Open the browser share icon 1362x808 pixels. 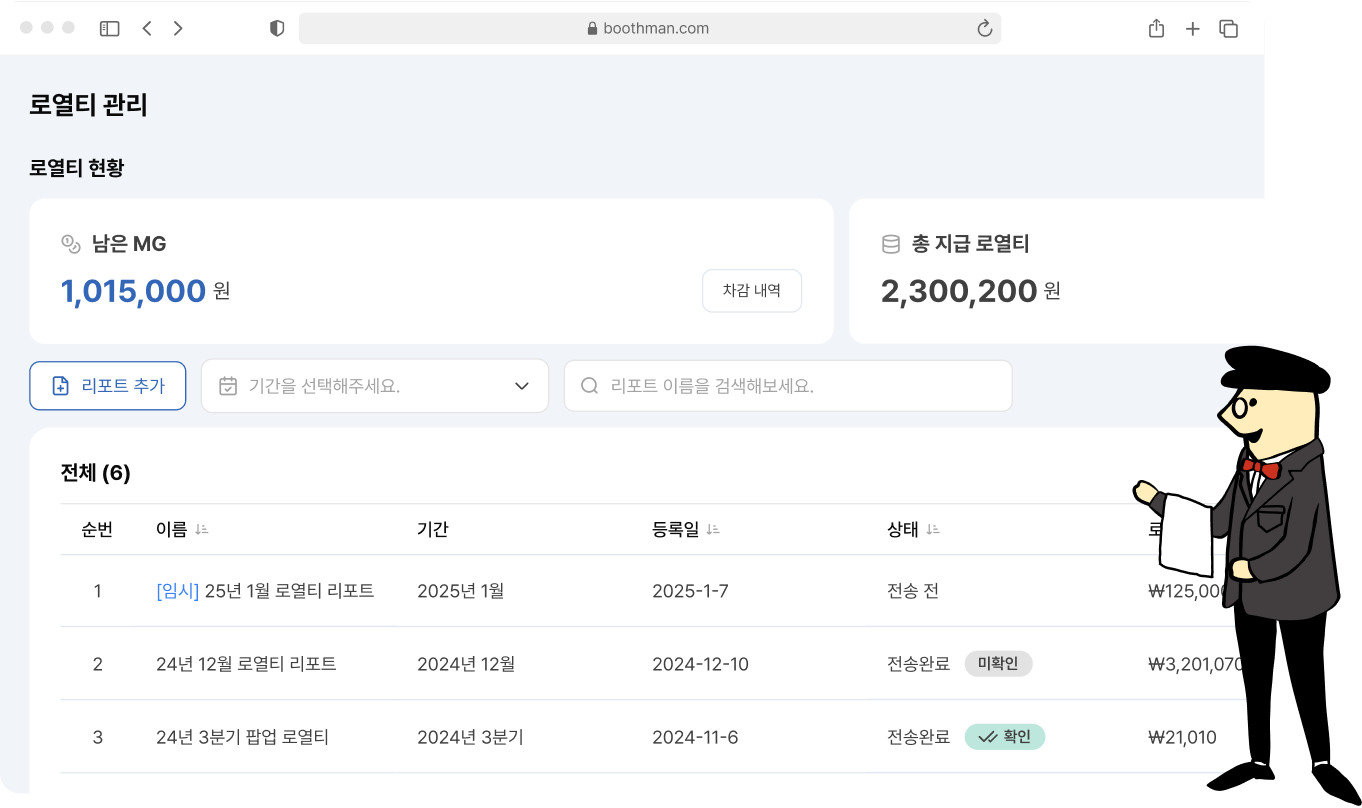[x=1156, y=29]
